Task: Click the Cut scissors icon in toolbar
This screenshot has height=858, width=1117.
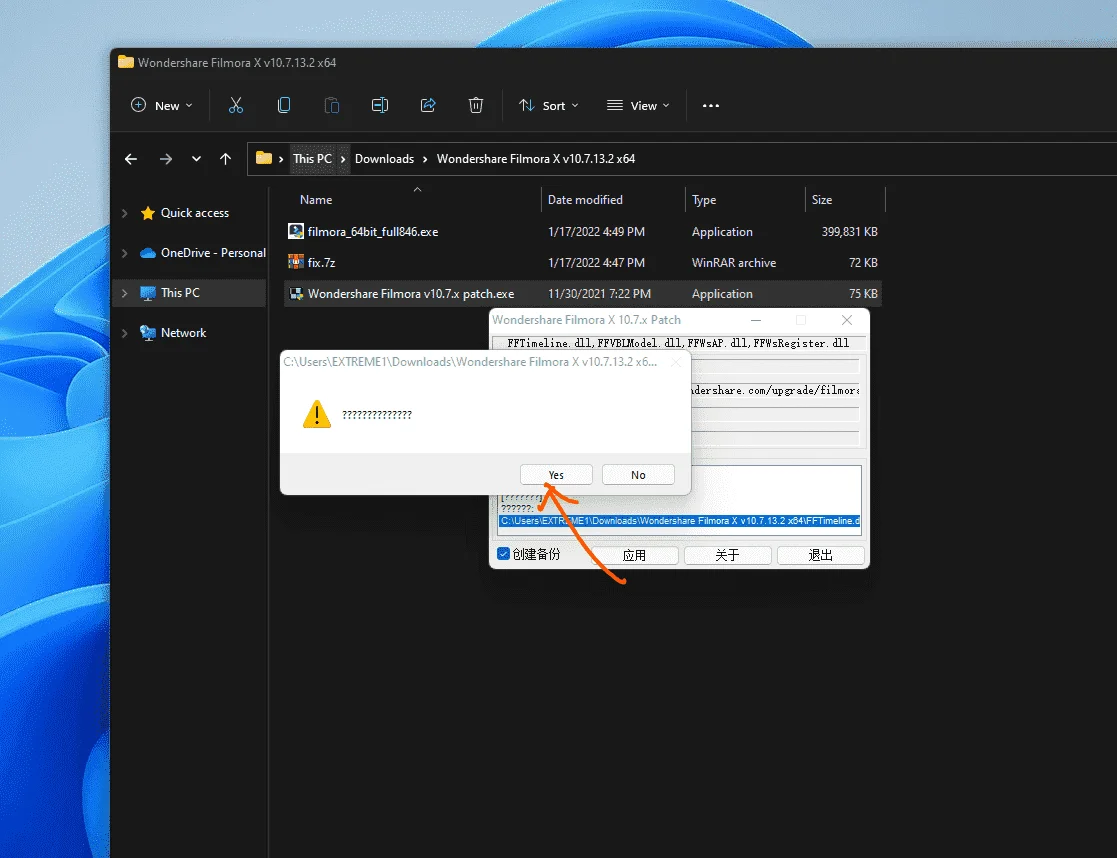Action: point(236,105)
